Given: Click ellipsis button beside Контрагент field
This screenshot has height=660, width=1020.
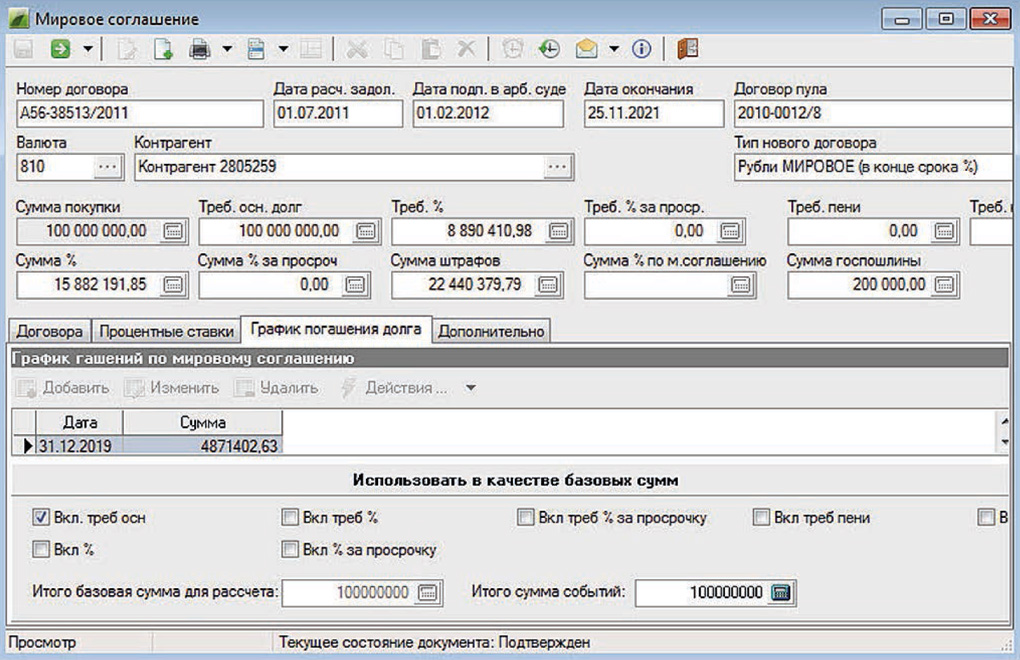Looking at the screenshot, I should [x=558, y=167].
